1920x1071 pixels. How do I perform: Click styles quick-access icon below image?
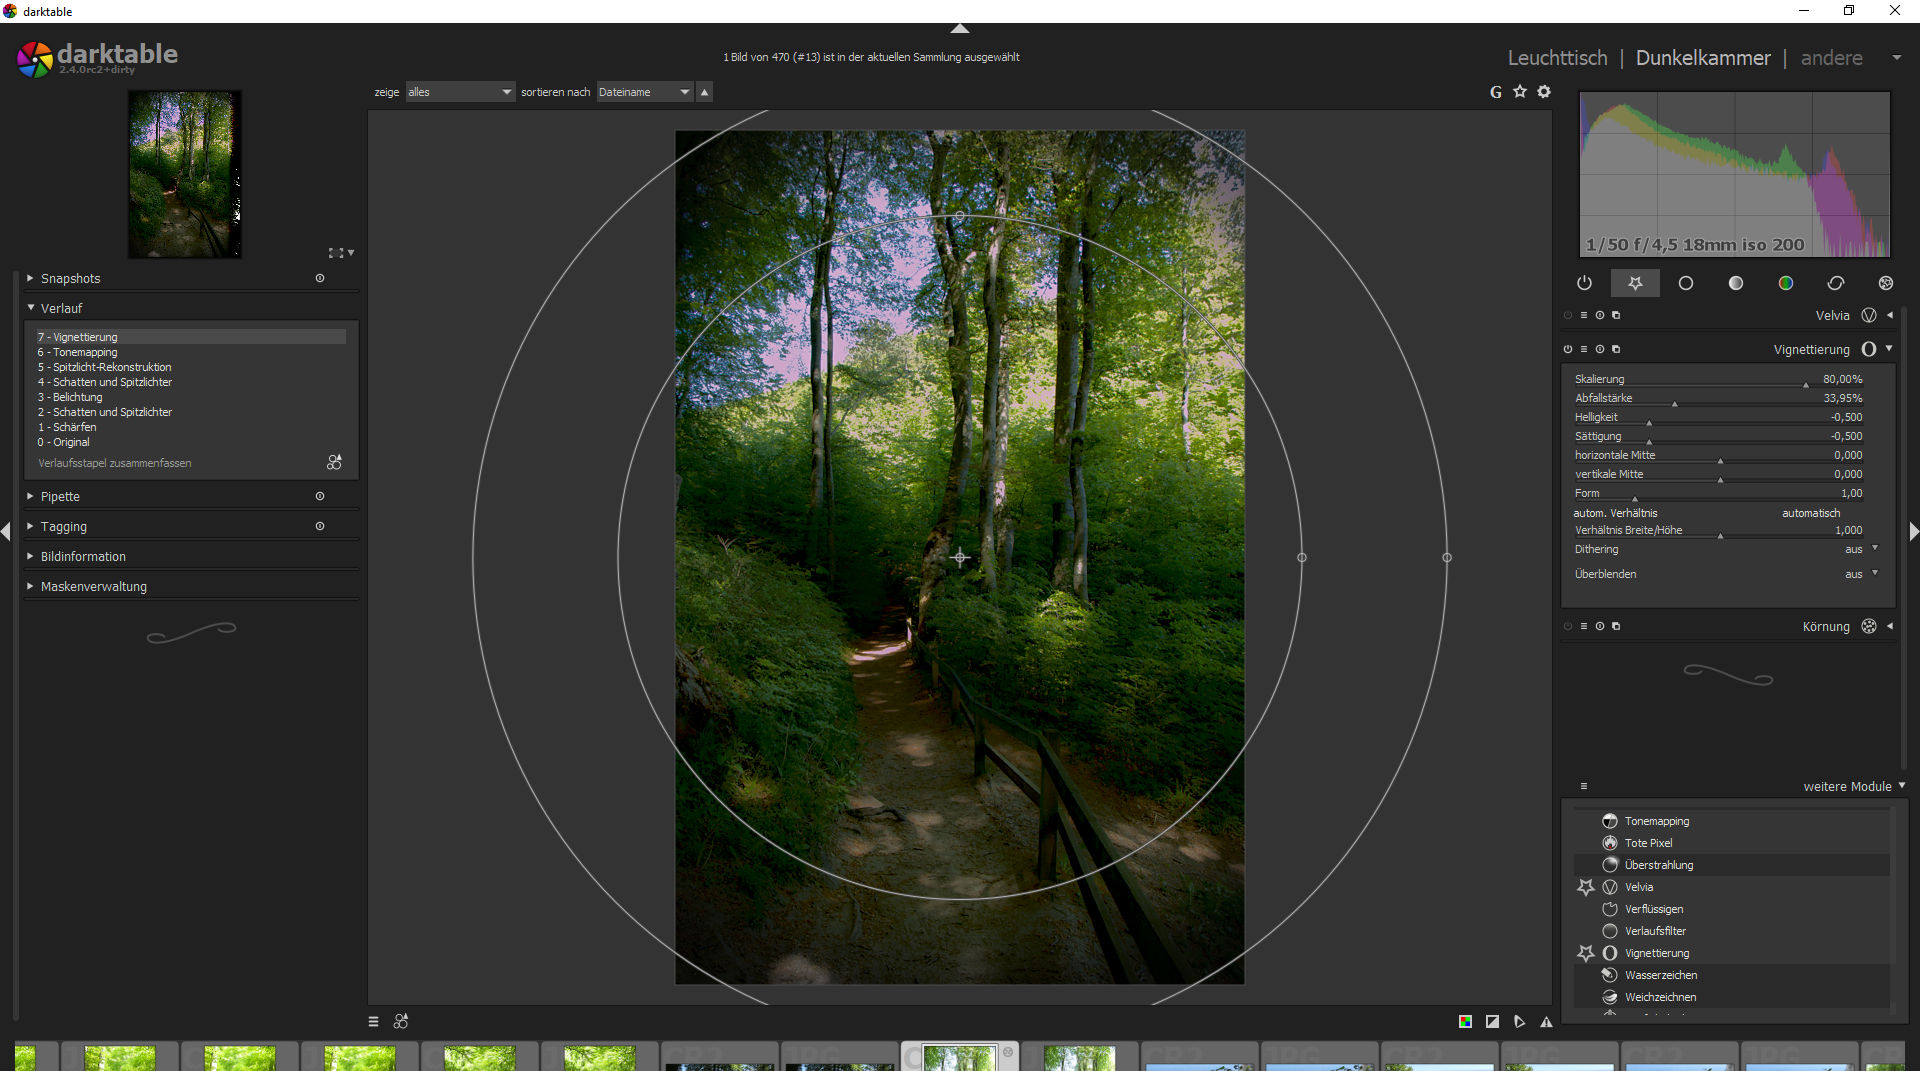[x=401, y=1021]
